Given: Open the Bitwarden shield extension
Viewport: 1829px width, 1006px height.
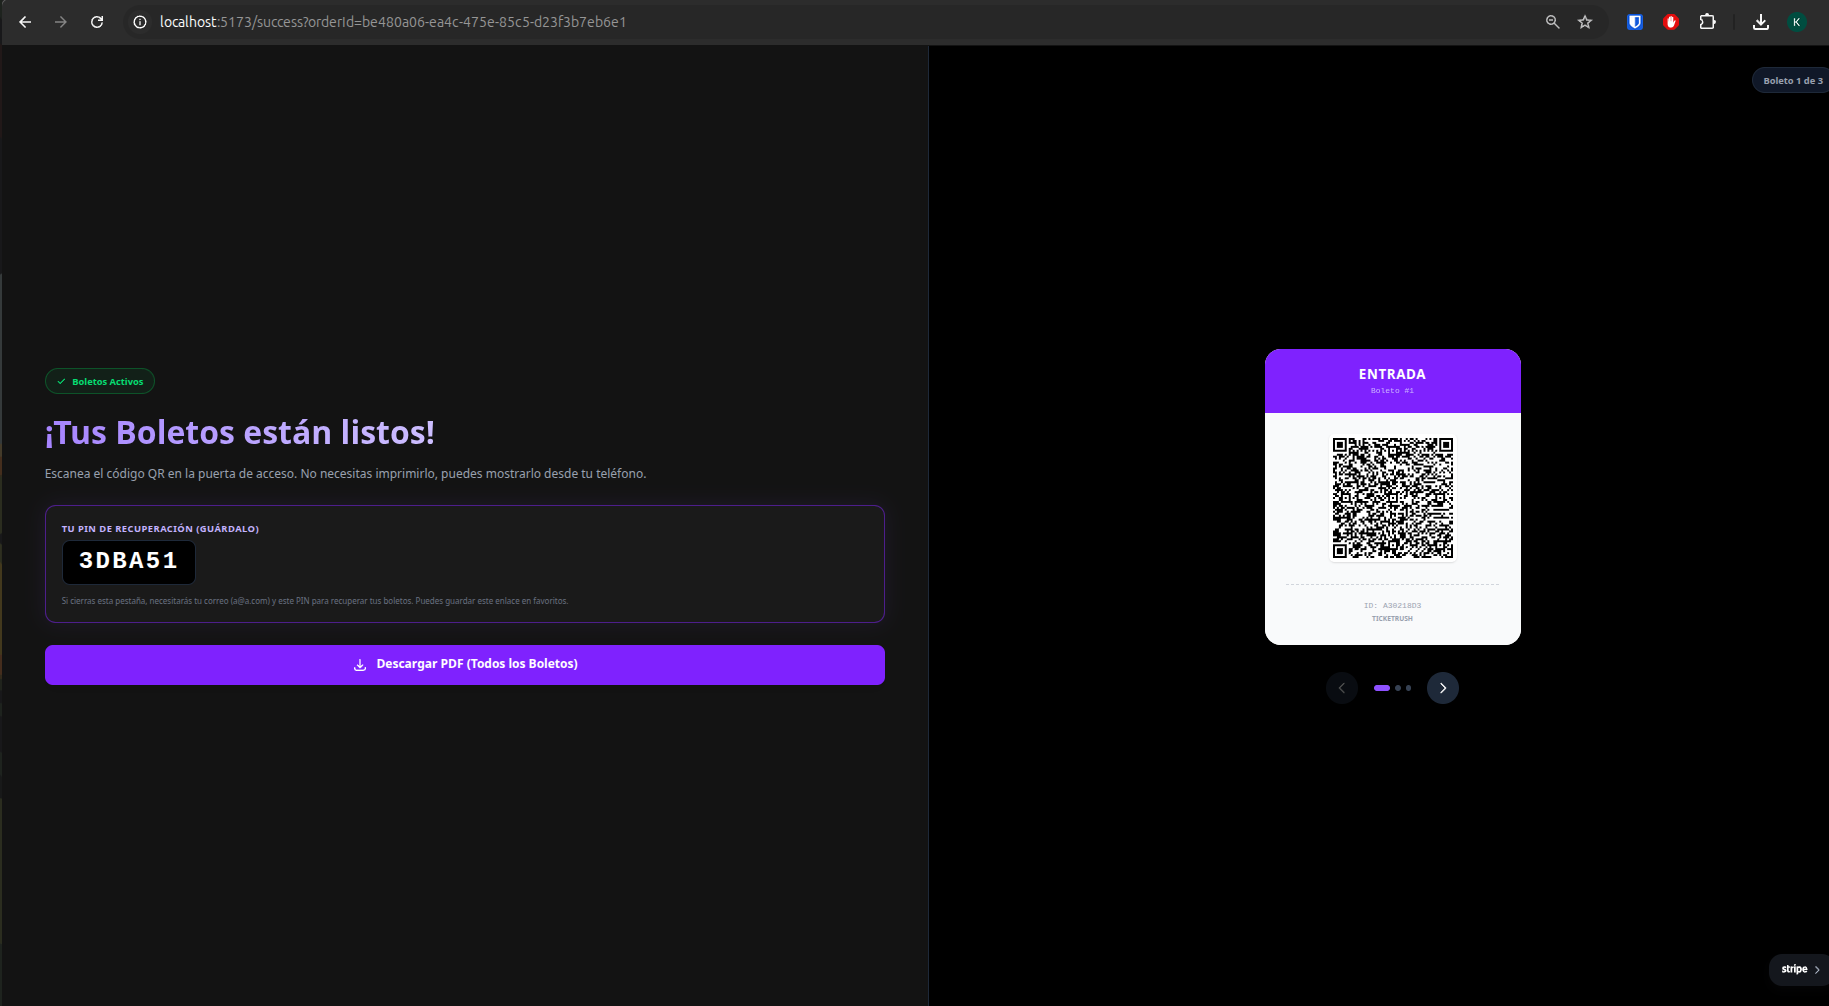Looking at the screenshot, I should (x=1635, y=22).
